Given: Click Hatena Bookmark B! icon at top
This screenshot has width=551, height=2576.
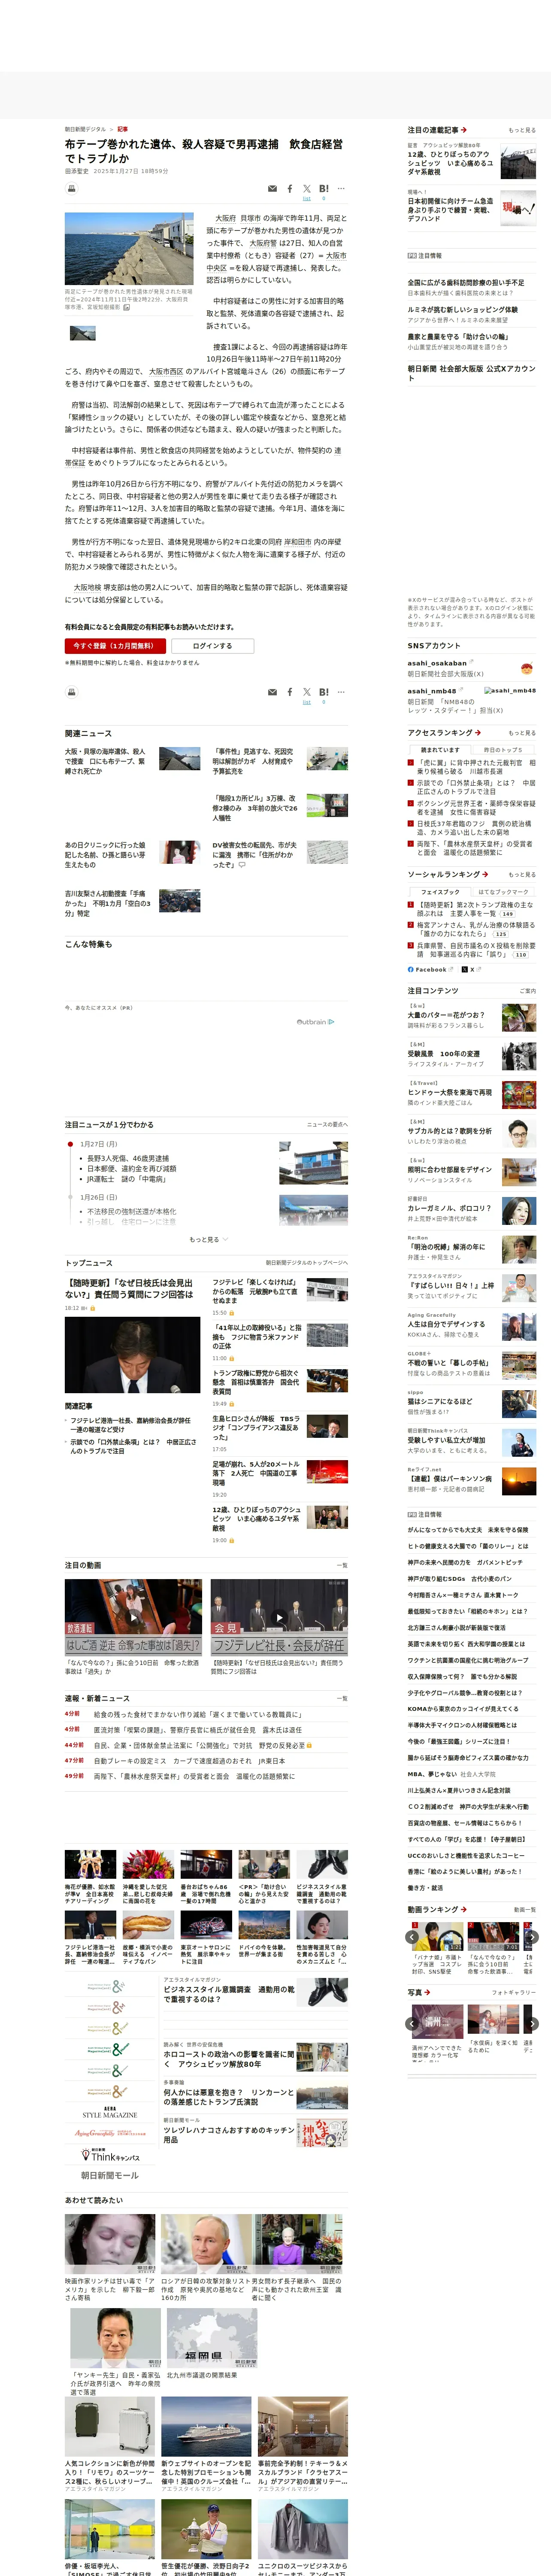Looking at the screenshot, I should tap(324, 188).
